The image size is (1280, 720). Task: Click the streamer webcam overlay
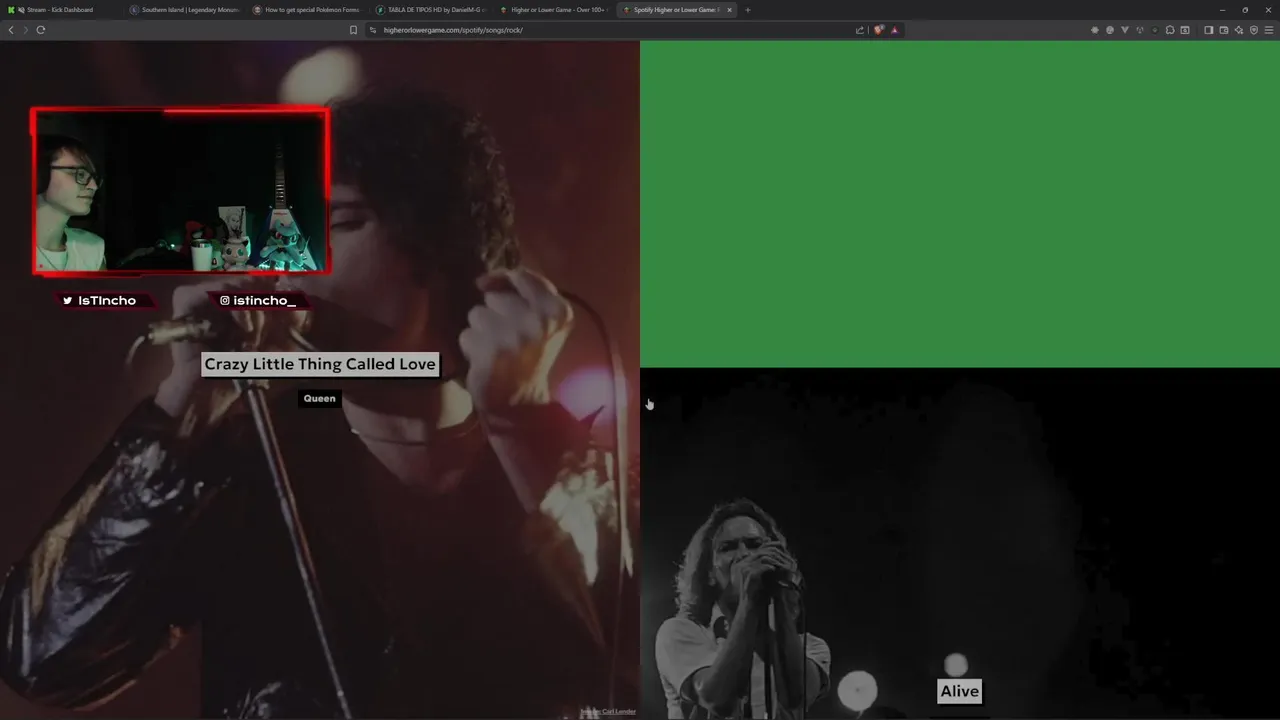180,190
